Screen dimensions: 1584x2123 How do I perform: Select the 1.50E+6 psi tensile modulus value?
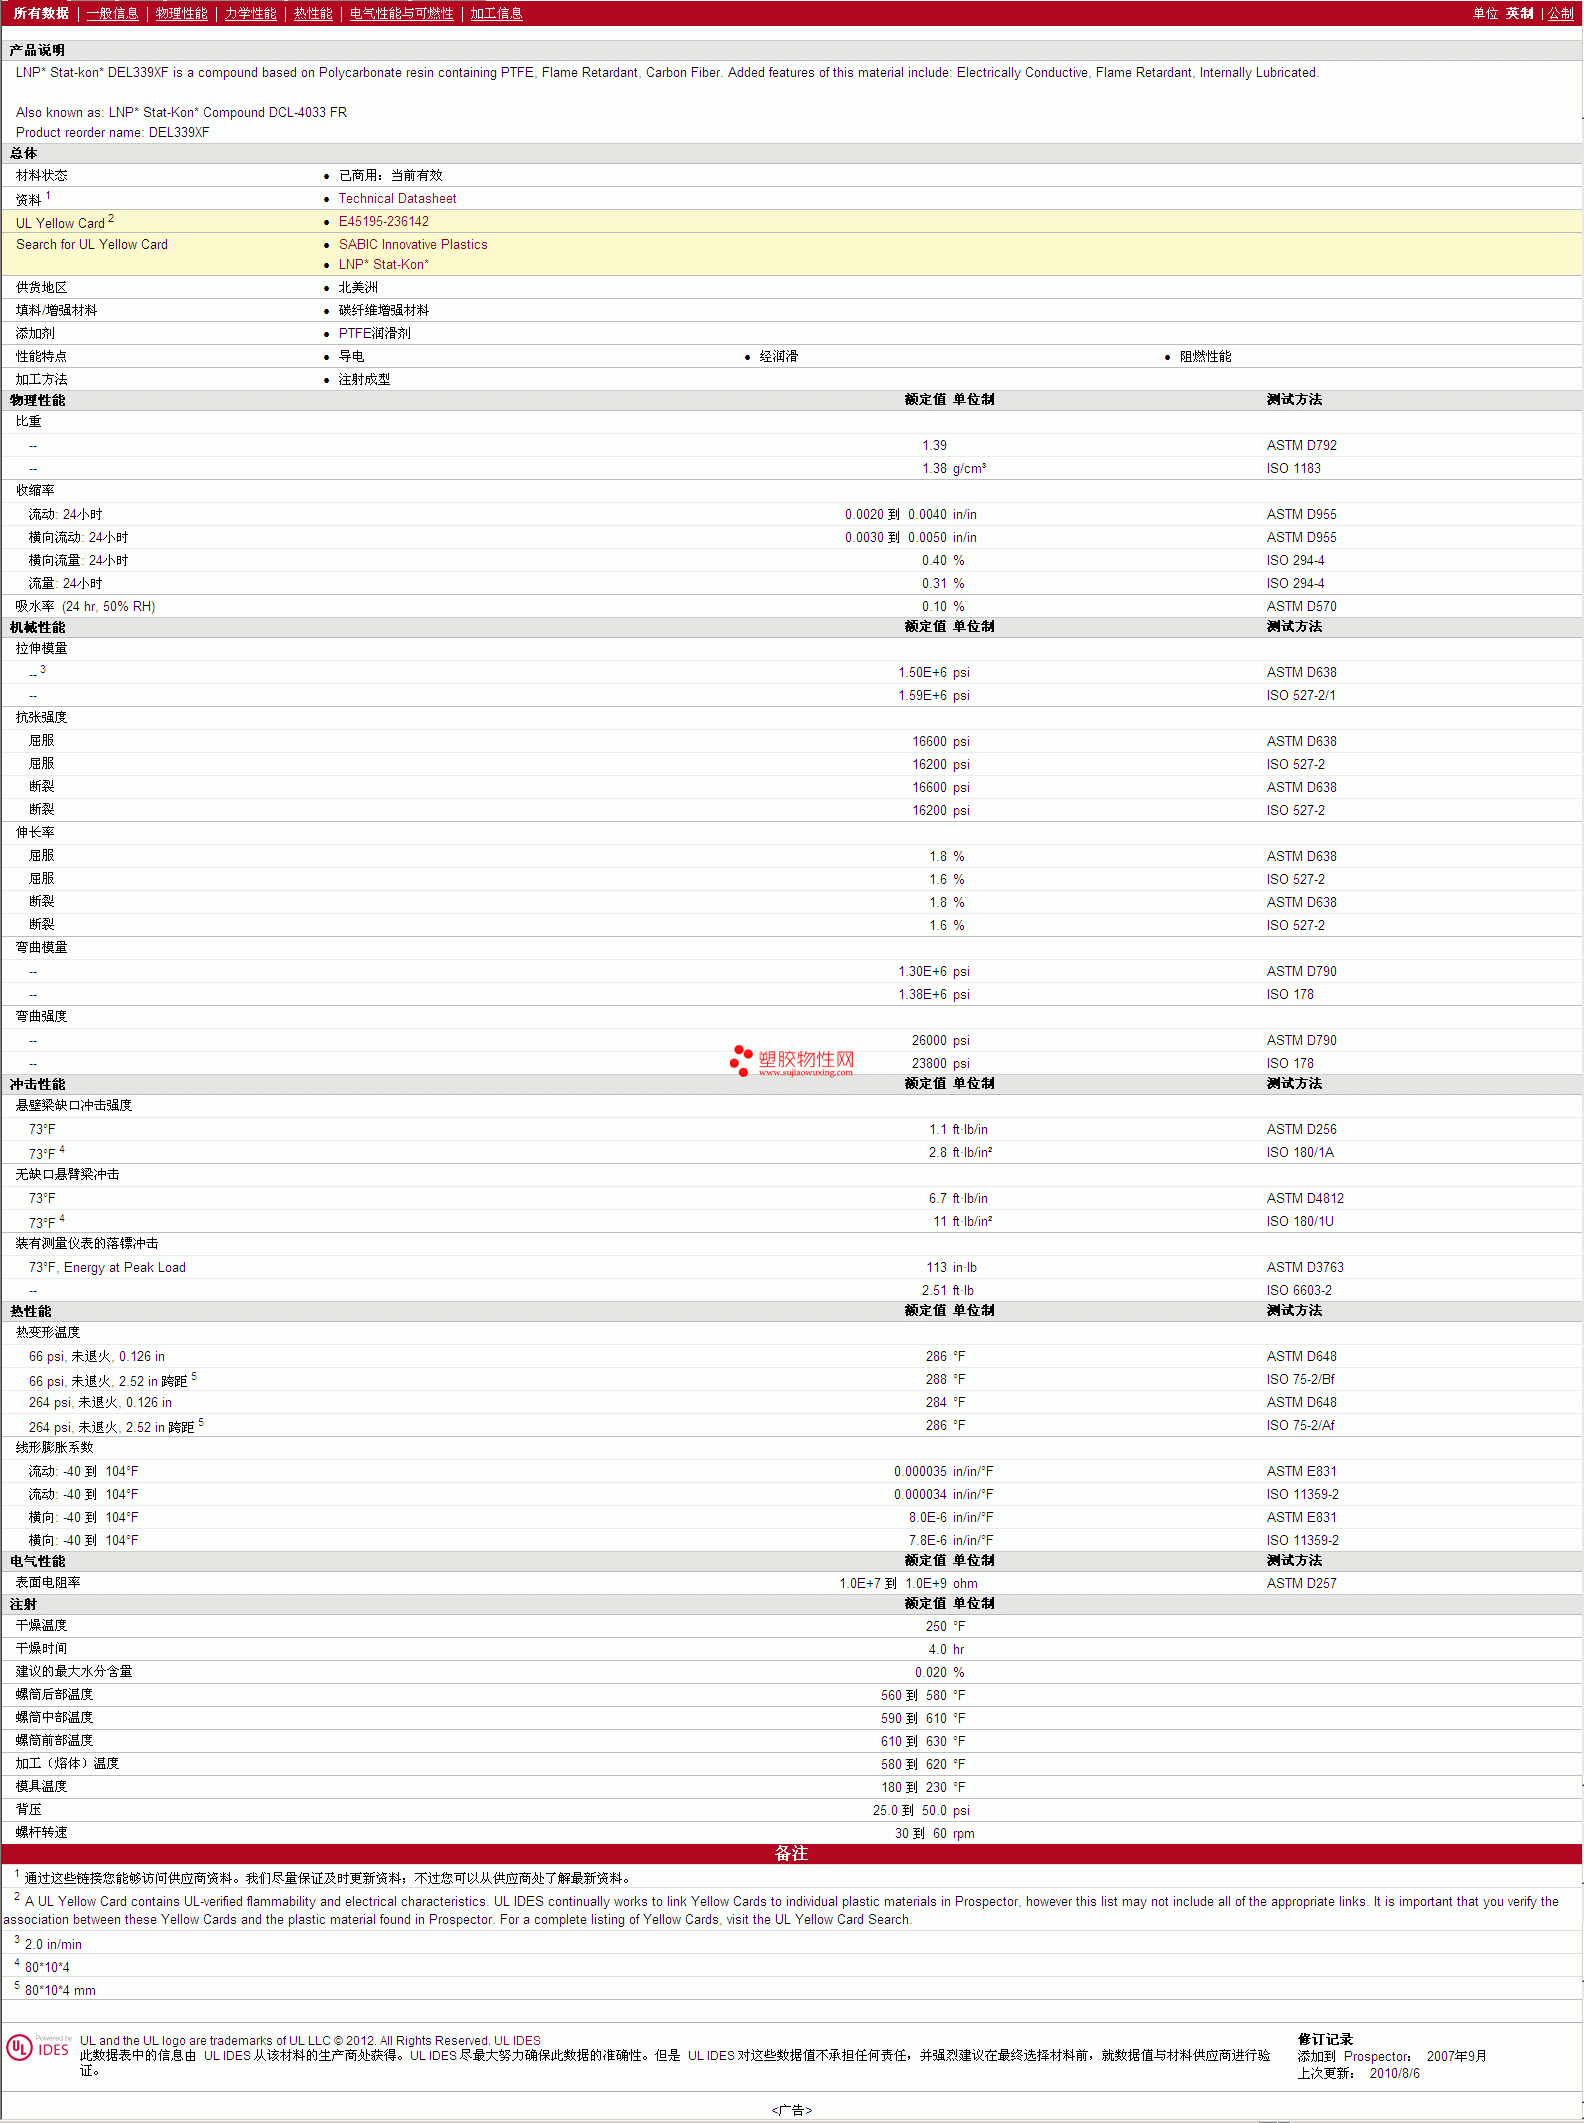(x=934, y=673)
